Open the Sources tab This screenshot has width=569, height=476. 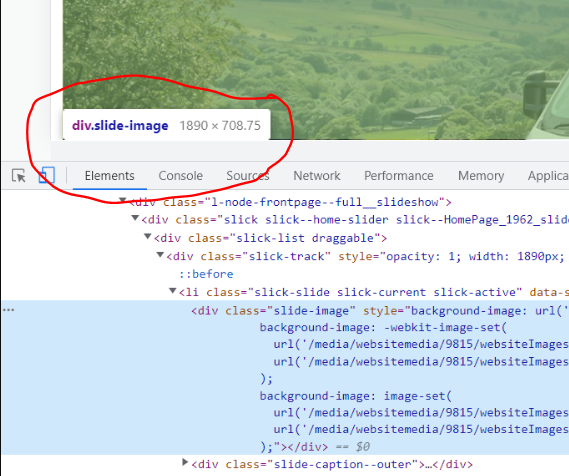click(x=248, y=176)
